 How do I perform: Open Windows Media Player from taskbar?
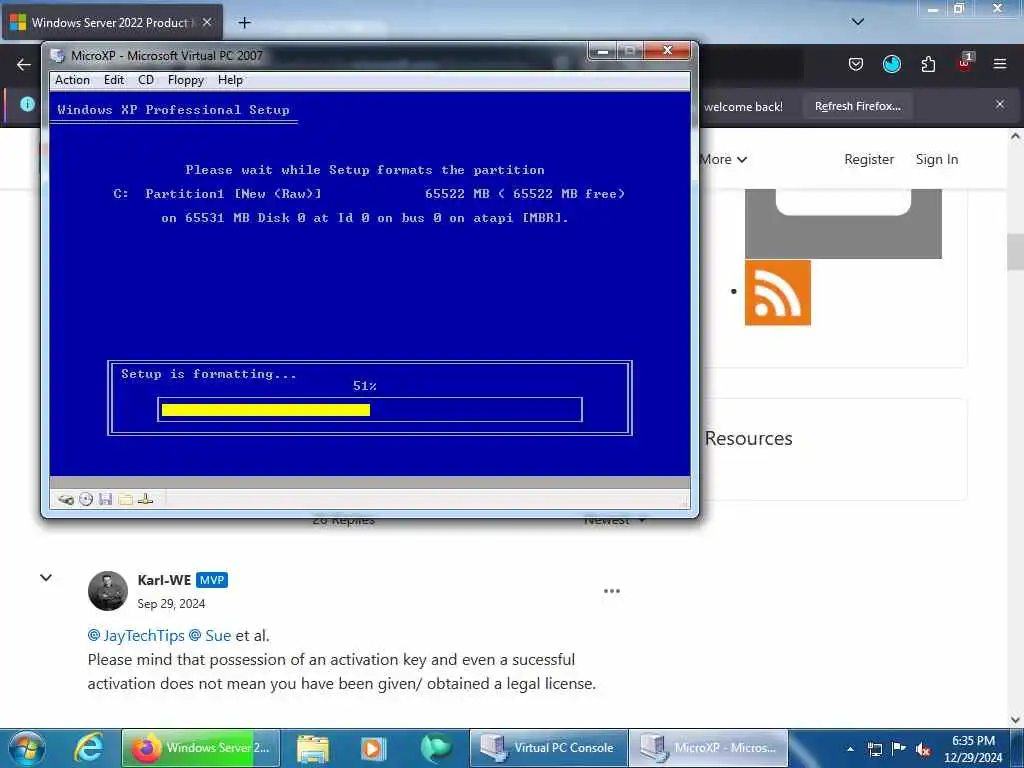pos(374,748)
